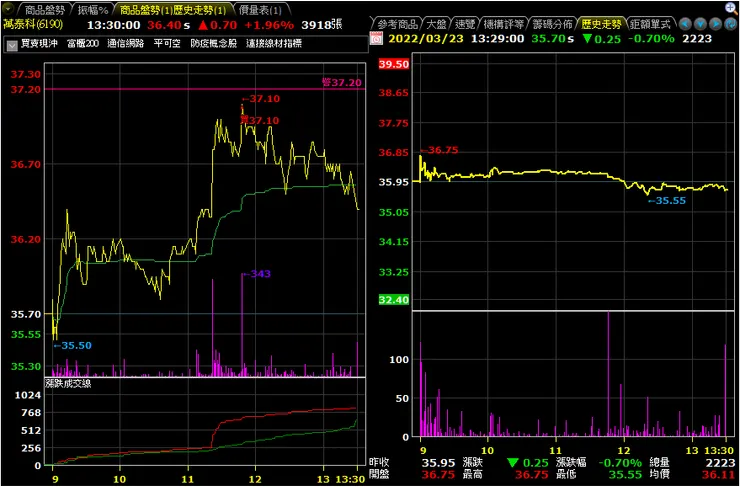Open the 價量表(1) tab
Screen dimensions: 740x487
[260, 9]
